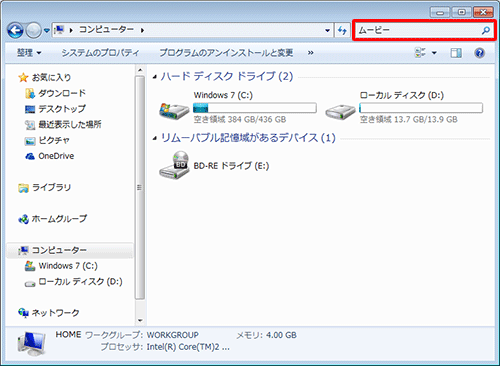Click the ライブラリ icon in navigation pane

tap(23, 188)
